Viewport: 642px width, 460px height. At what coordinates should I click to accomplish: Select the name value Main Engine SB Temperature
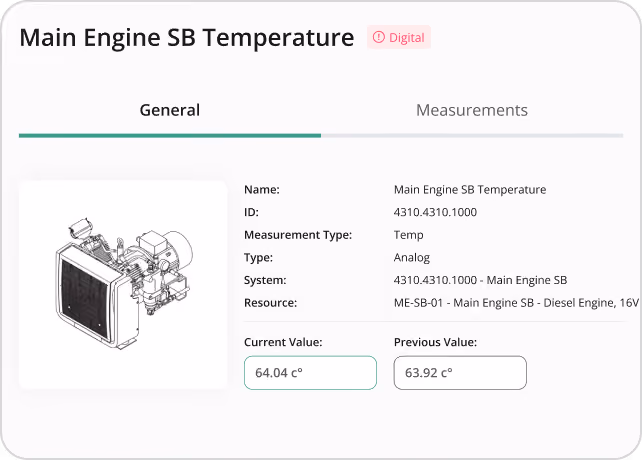[x=470, y=190]
